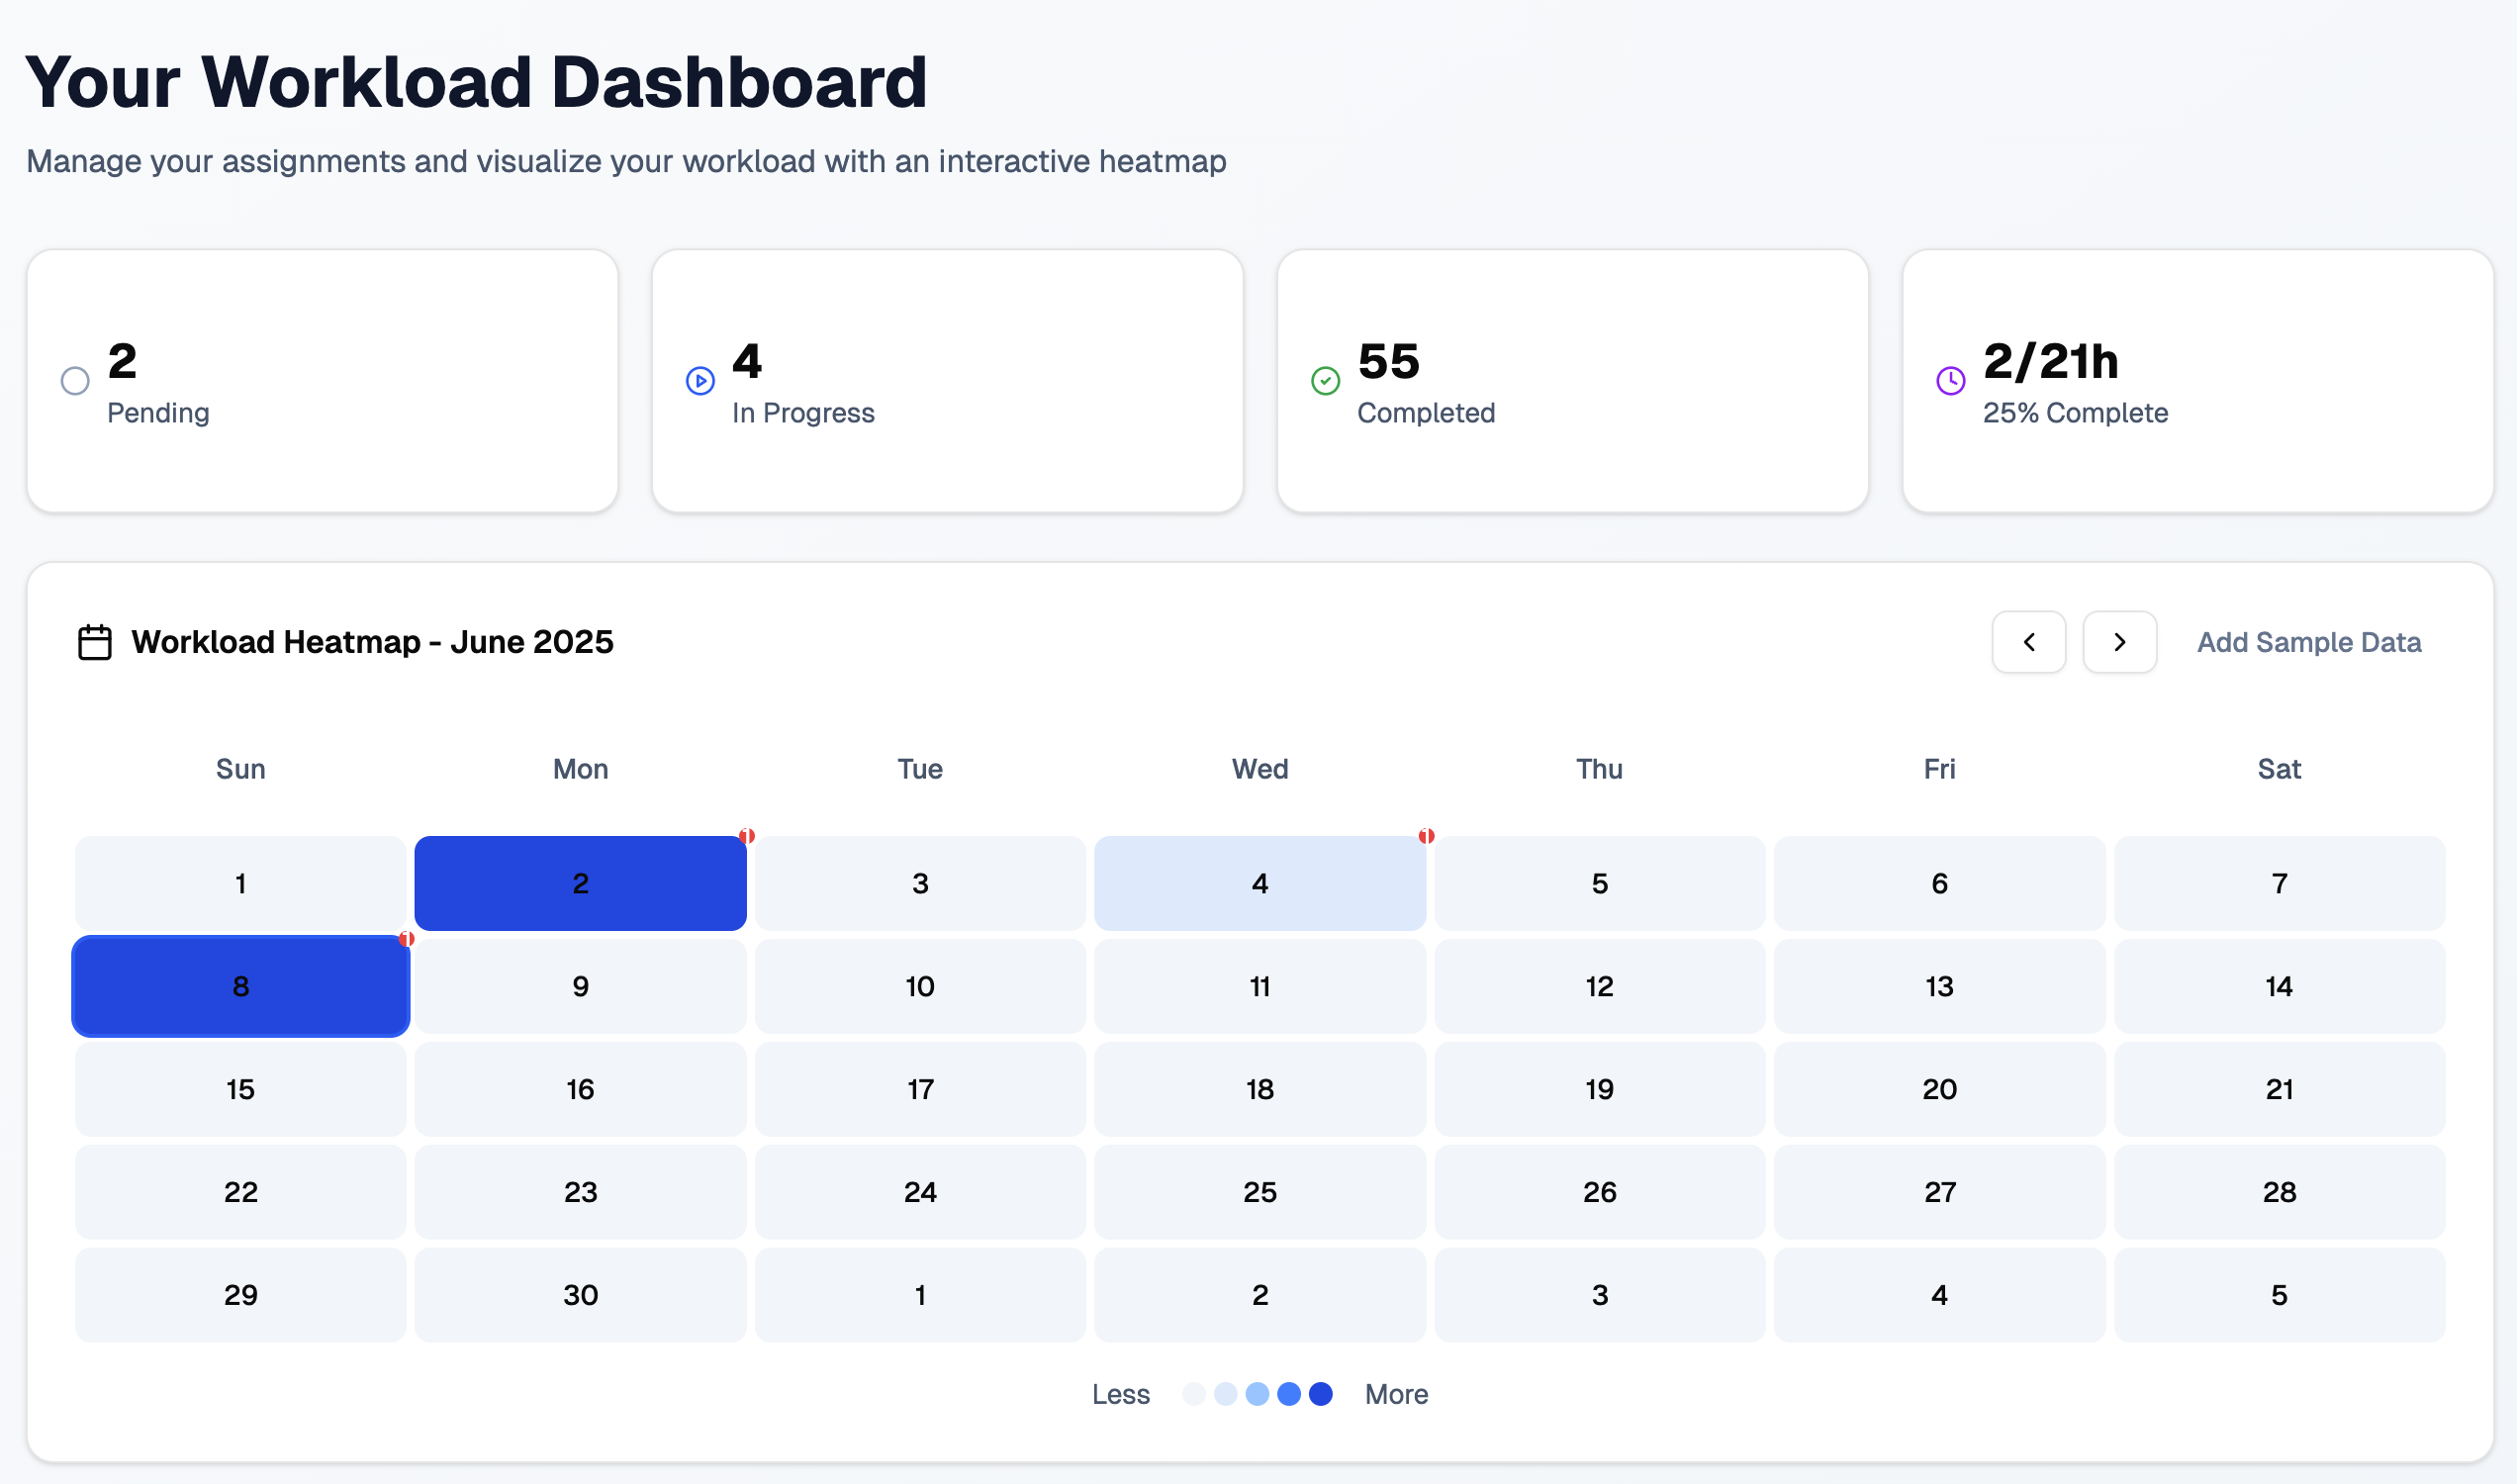2517x1484 pixels.
Task: Open the highlighted June 8 day cell
Action: coord(240,987)
